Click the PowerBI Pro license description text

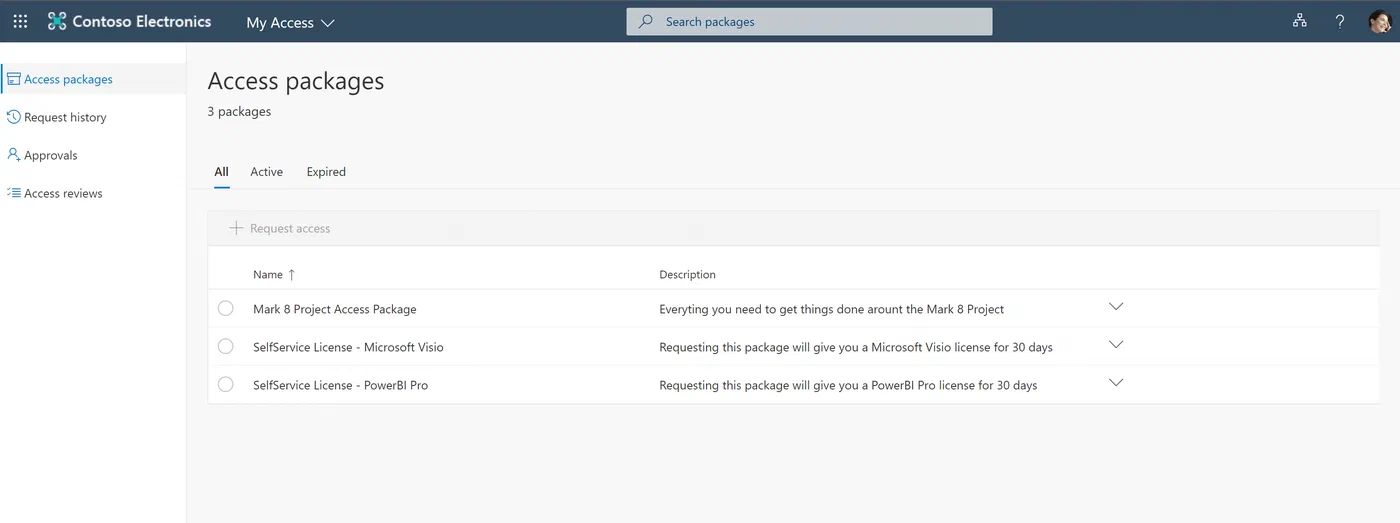[848, 385]
